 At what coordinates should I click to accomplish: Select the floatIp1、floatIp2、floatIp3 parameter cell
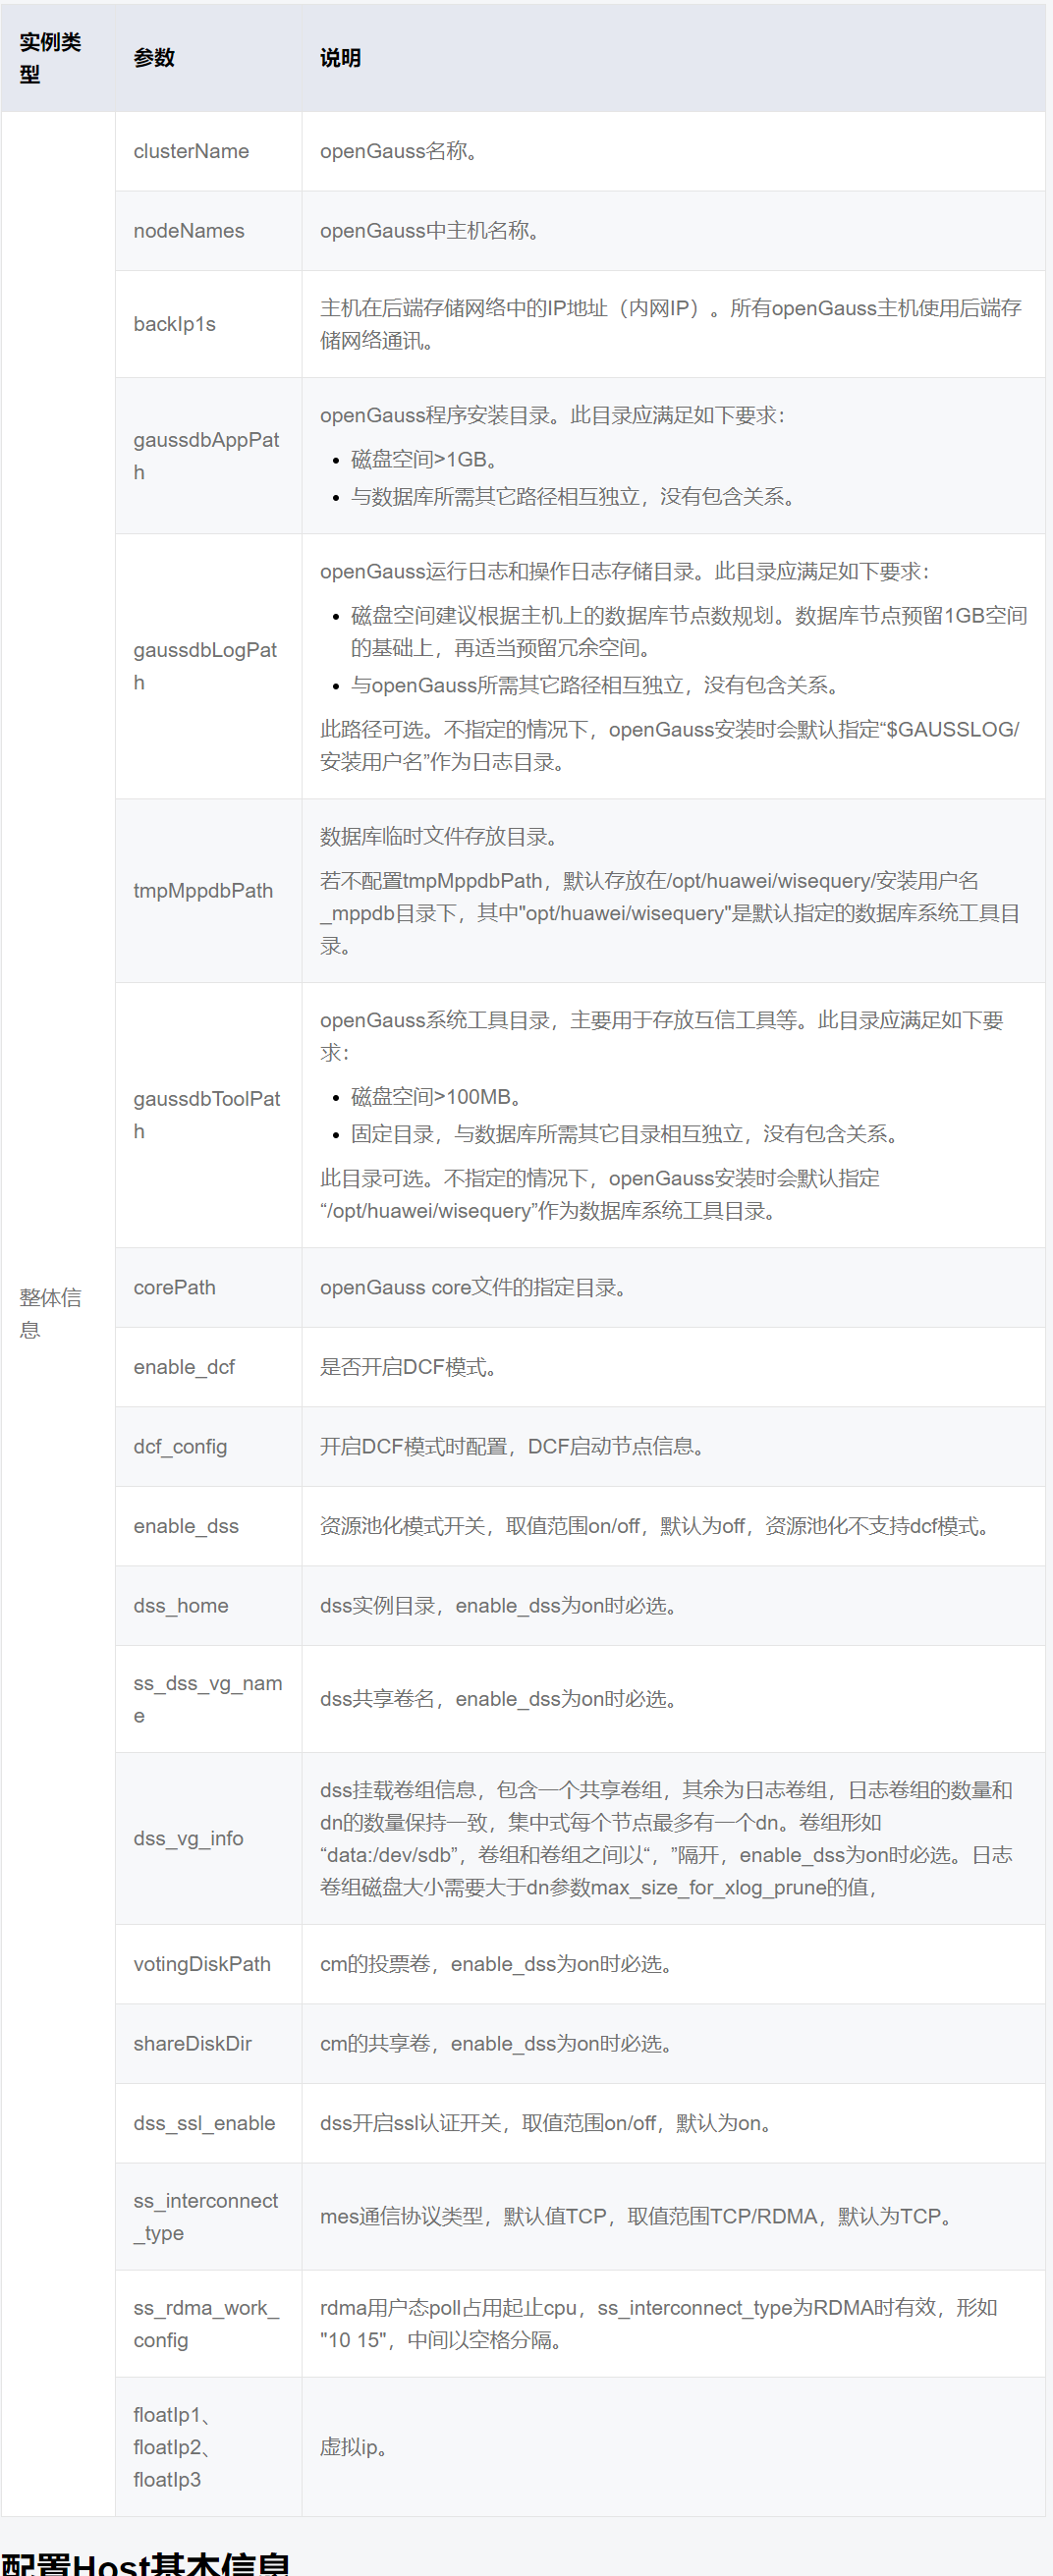(x=208, y=2447)
